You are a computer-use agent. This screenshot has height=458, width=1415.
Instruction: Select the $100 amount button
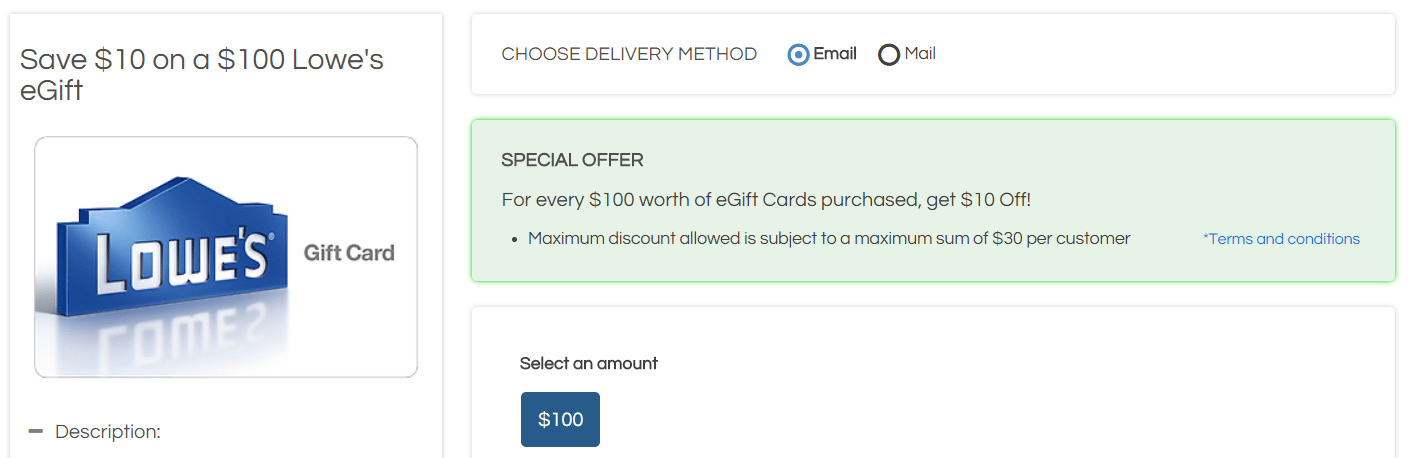point(560,419)
